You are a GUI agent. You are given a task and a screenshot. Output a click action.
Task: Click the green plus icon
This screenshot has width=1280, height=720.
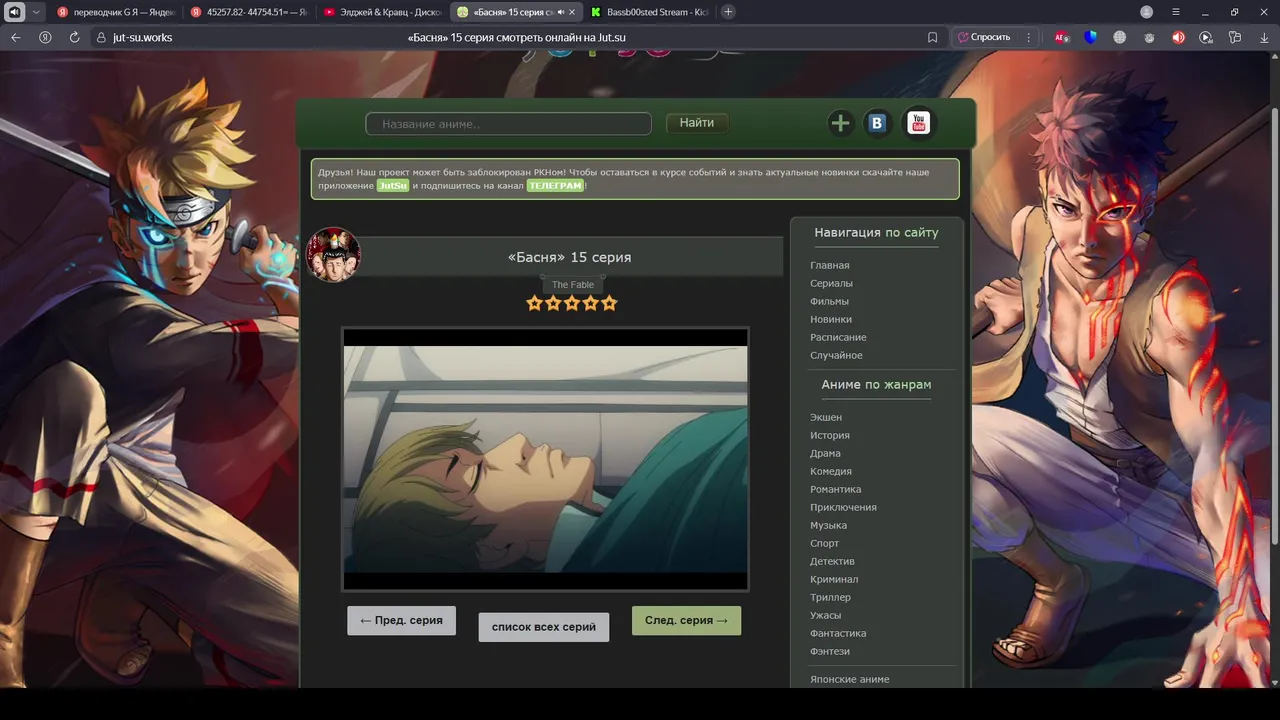840,123
